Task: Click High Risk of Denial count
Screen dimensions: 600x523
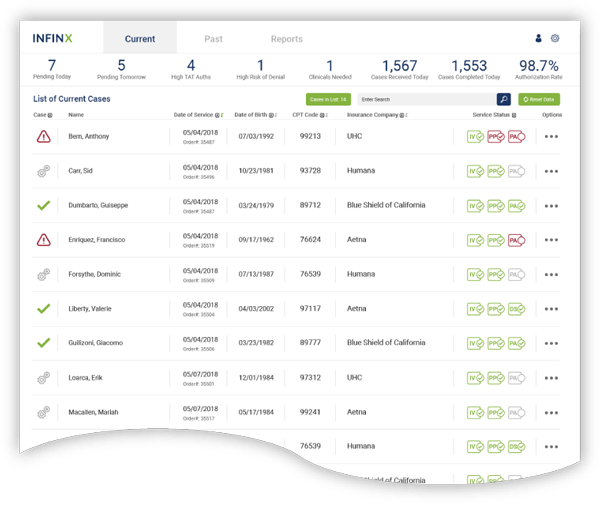Action: tap(261, 66)
